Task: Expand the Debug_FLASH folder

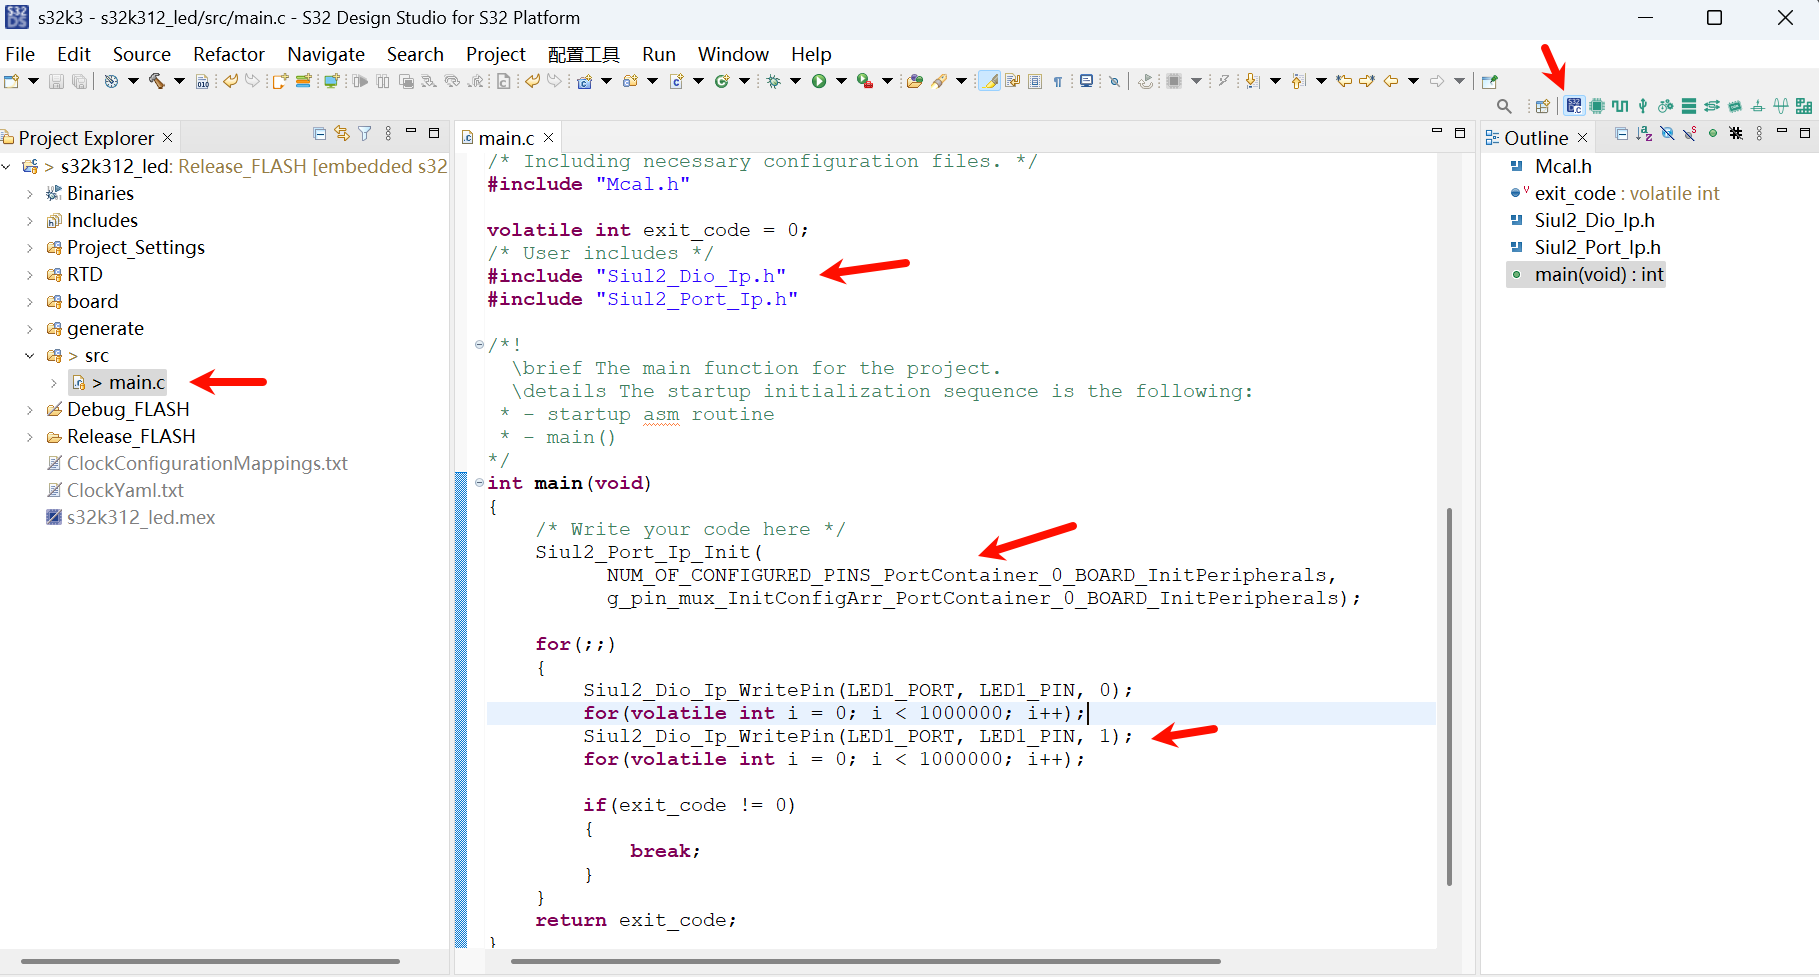Action: click(29, 410)
